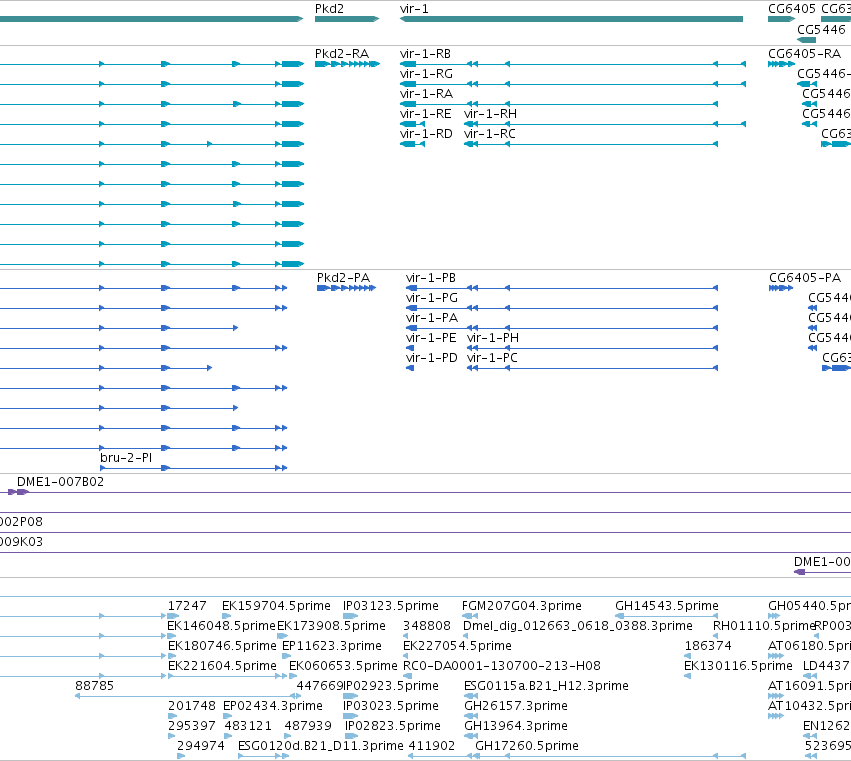Image resolution: width=851 pixels, height=761 pixels.
Task: Select transcript vir-1-RA label
Action: 426,94
